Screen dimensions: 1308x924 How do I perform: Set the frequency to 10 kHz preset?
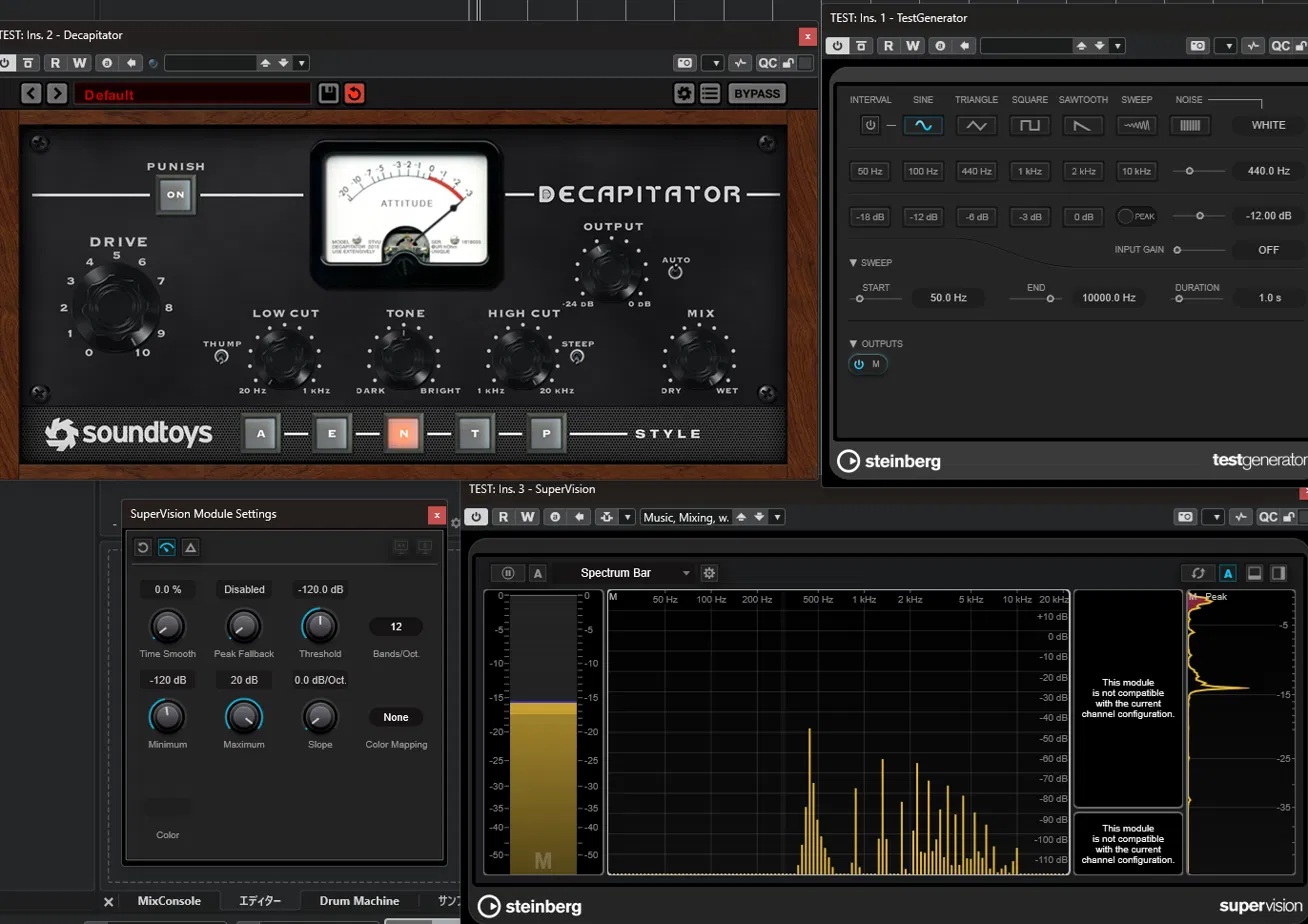click(x=1137, y=171)
